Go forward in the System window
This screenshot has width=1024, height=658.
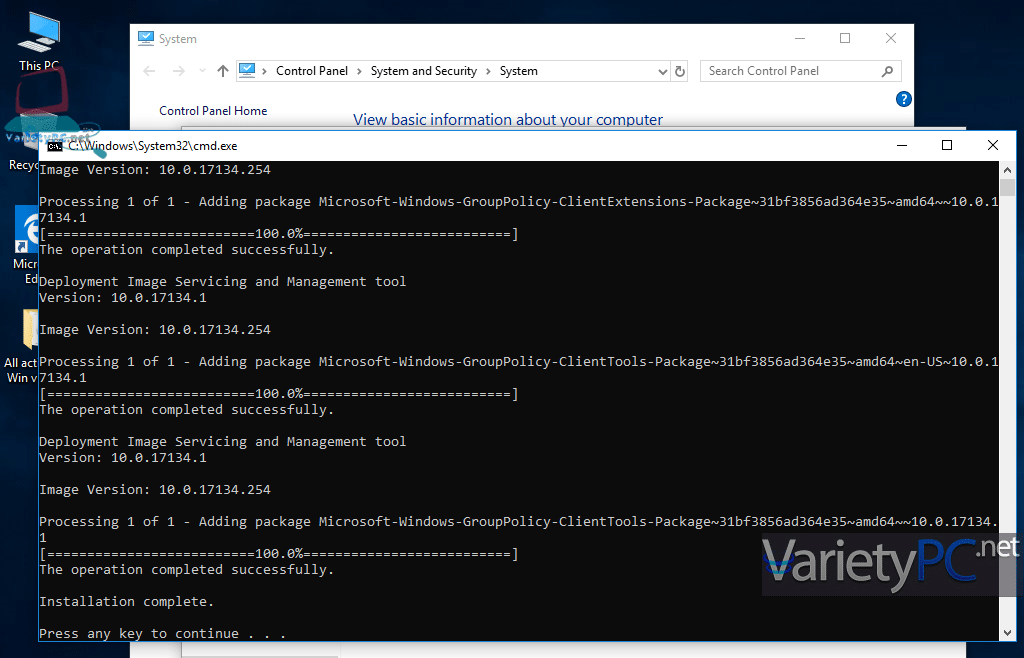178,71
